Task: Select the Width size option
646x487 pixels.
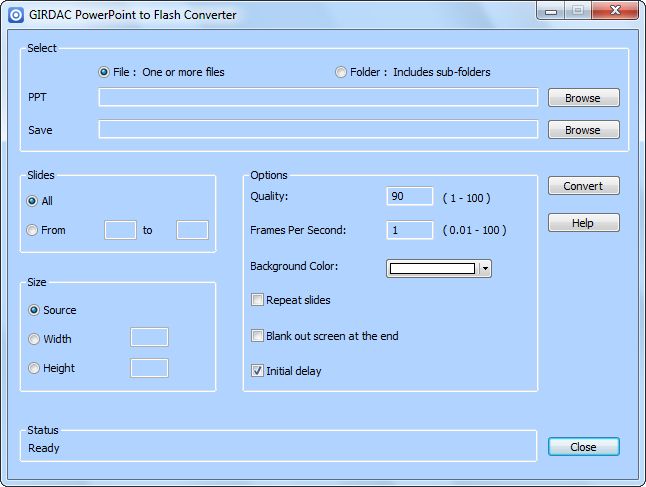Action: tap(34, 339)
